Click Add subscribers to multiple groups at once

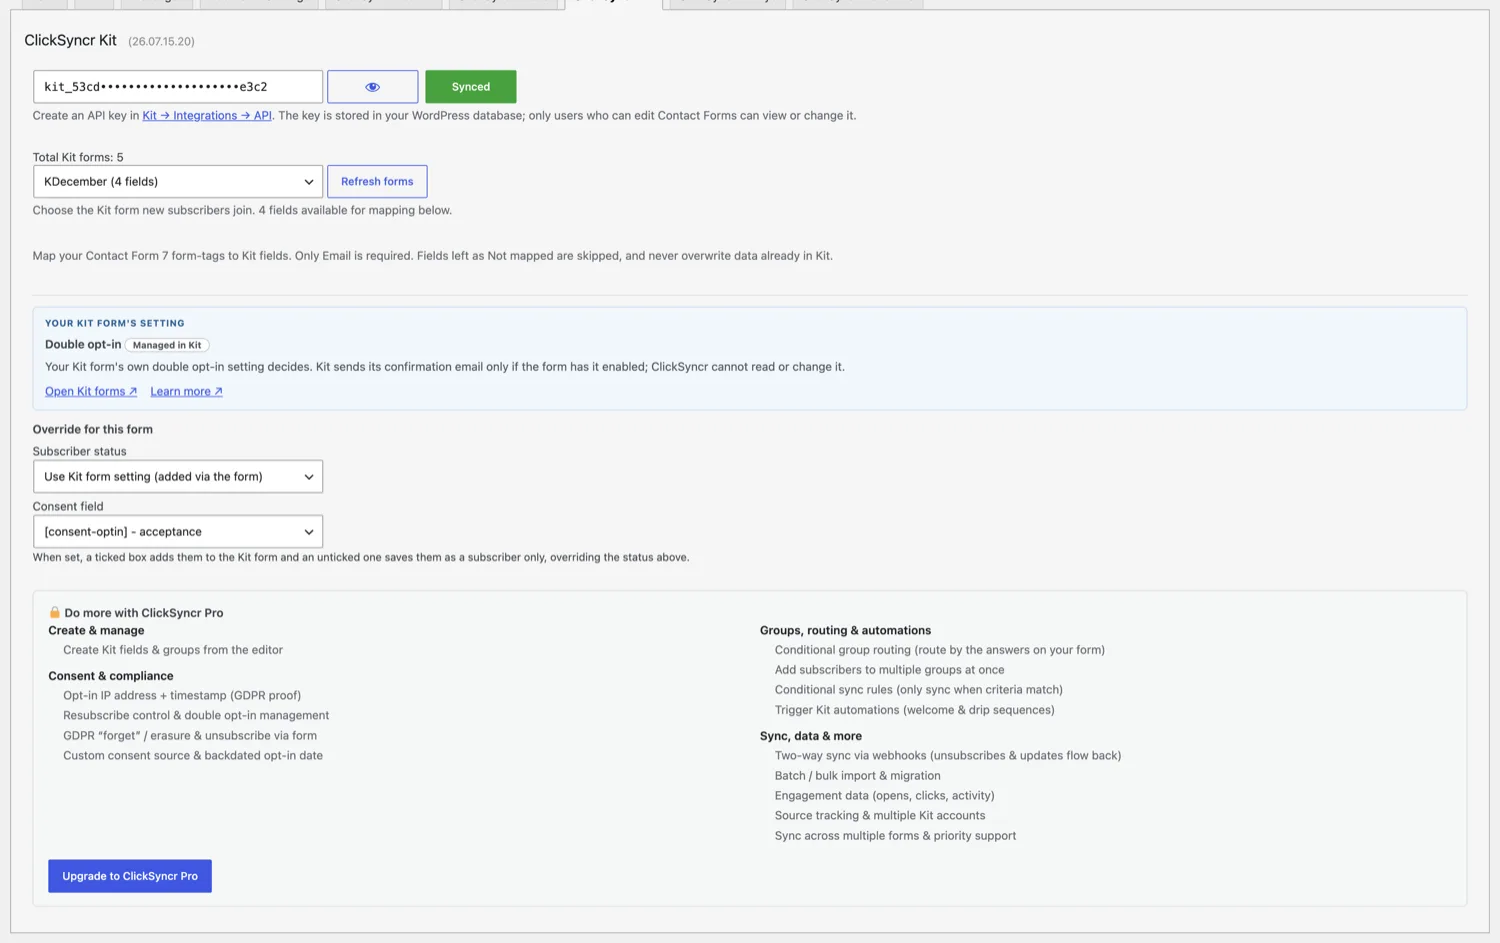(x=890, y=670)
